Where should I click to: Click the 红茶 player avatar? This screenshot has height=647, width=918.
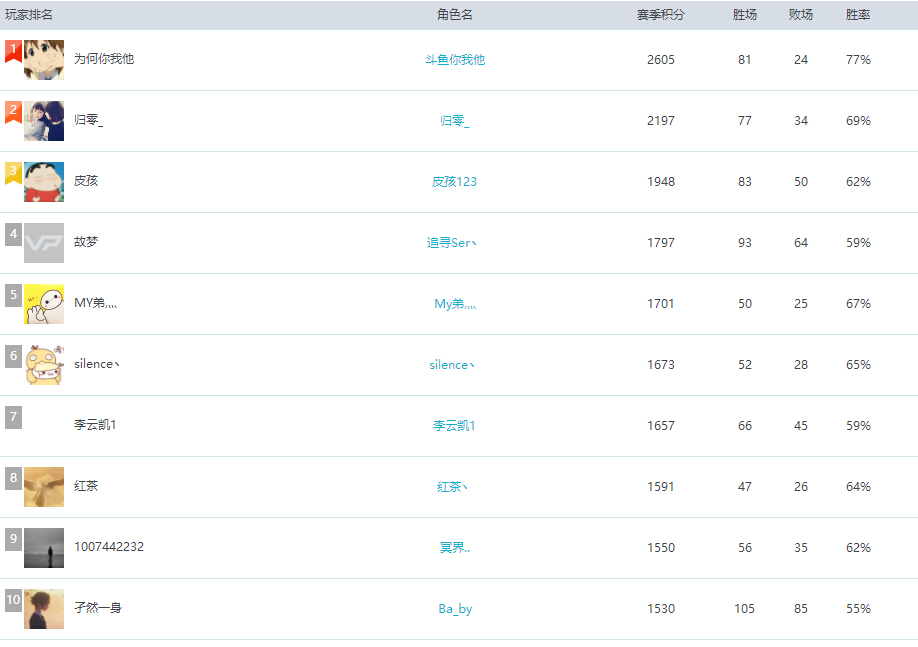(44, 487)
